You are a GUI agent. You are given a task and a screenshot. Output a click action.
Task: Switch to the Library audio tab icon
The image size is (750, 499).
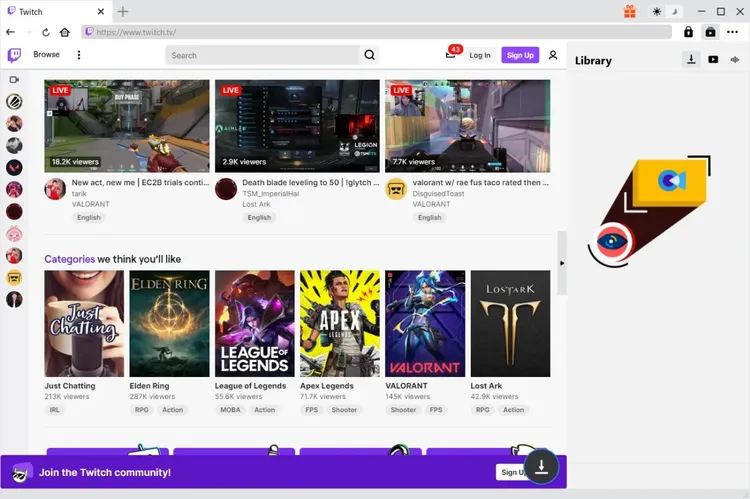735,60
